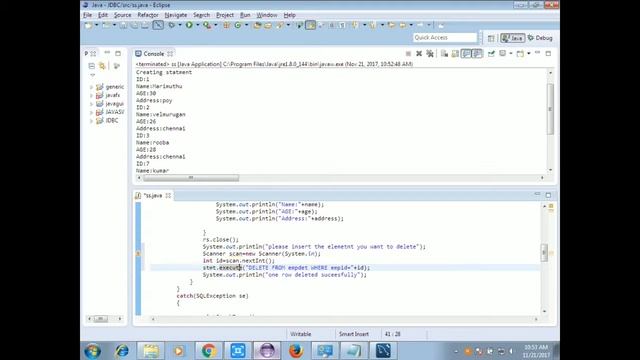Screen dimensions: 640x360
Task: Click the Display Selected Console icon
Action: (x=502, y=53)
